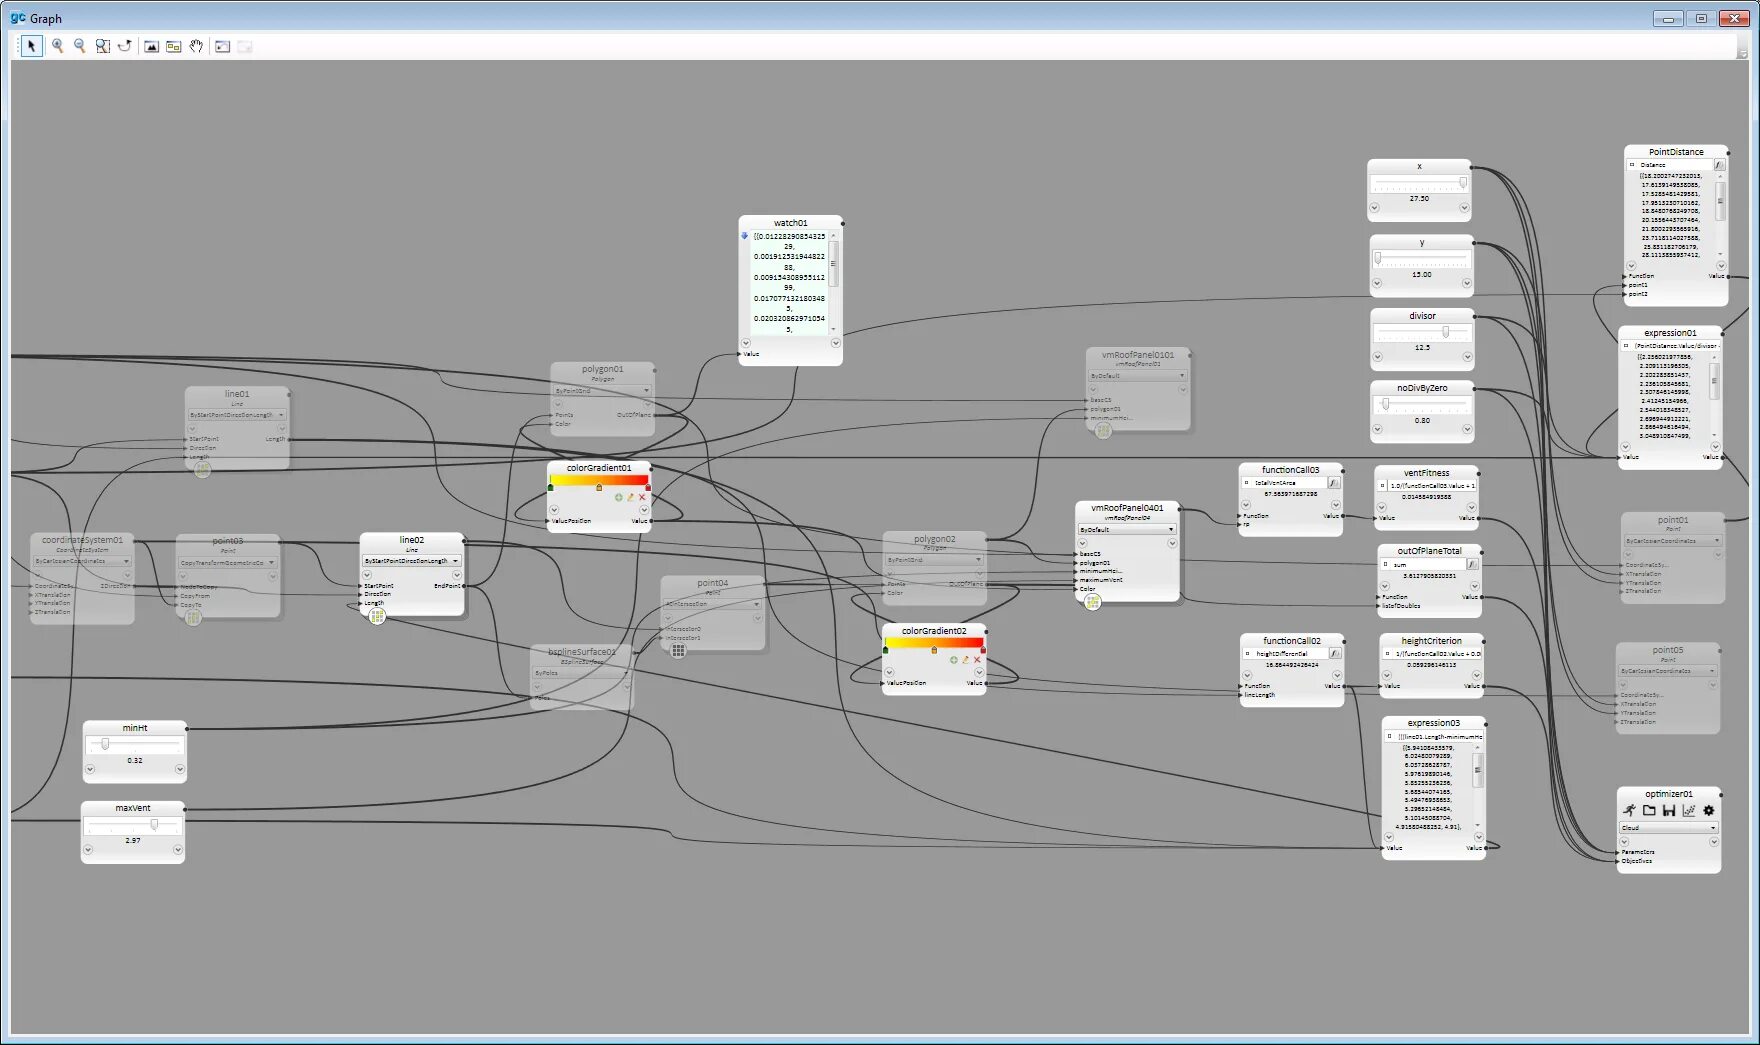Viewport: 1760px width, 1045px height.
Task: Toggle the checkbox in functionCall02 heightDifferential field
Action: pos(1247,654)
